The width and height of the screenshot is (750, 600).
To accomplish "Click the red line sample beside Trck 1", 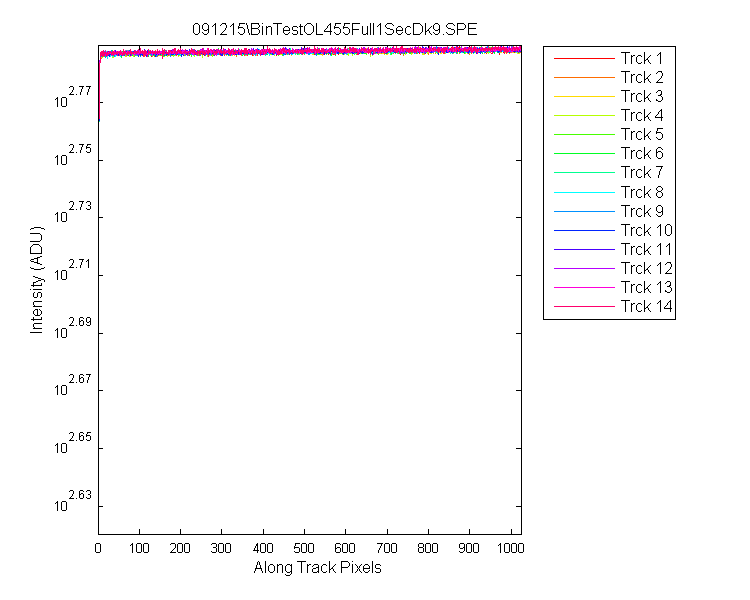I will (x=584, y=58).
